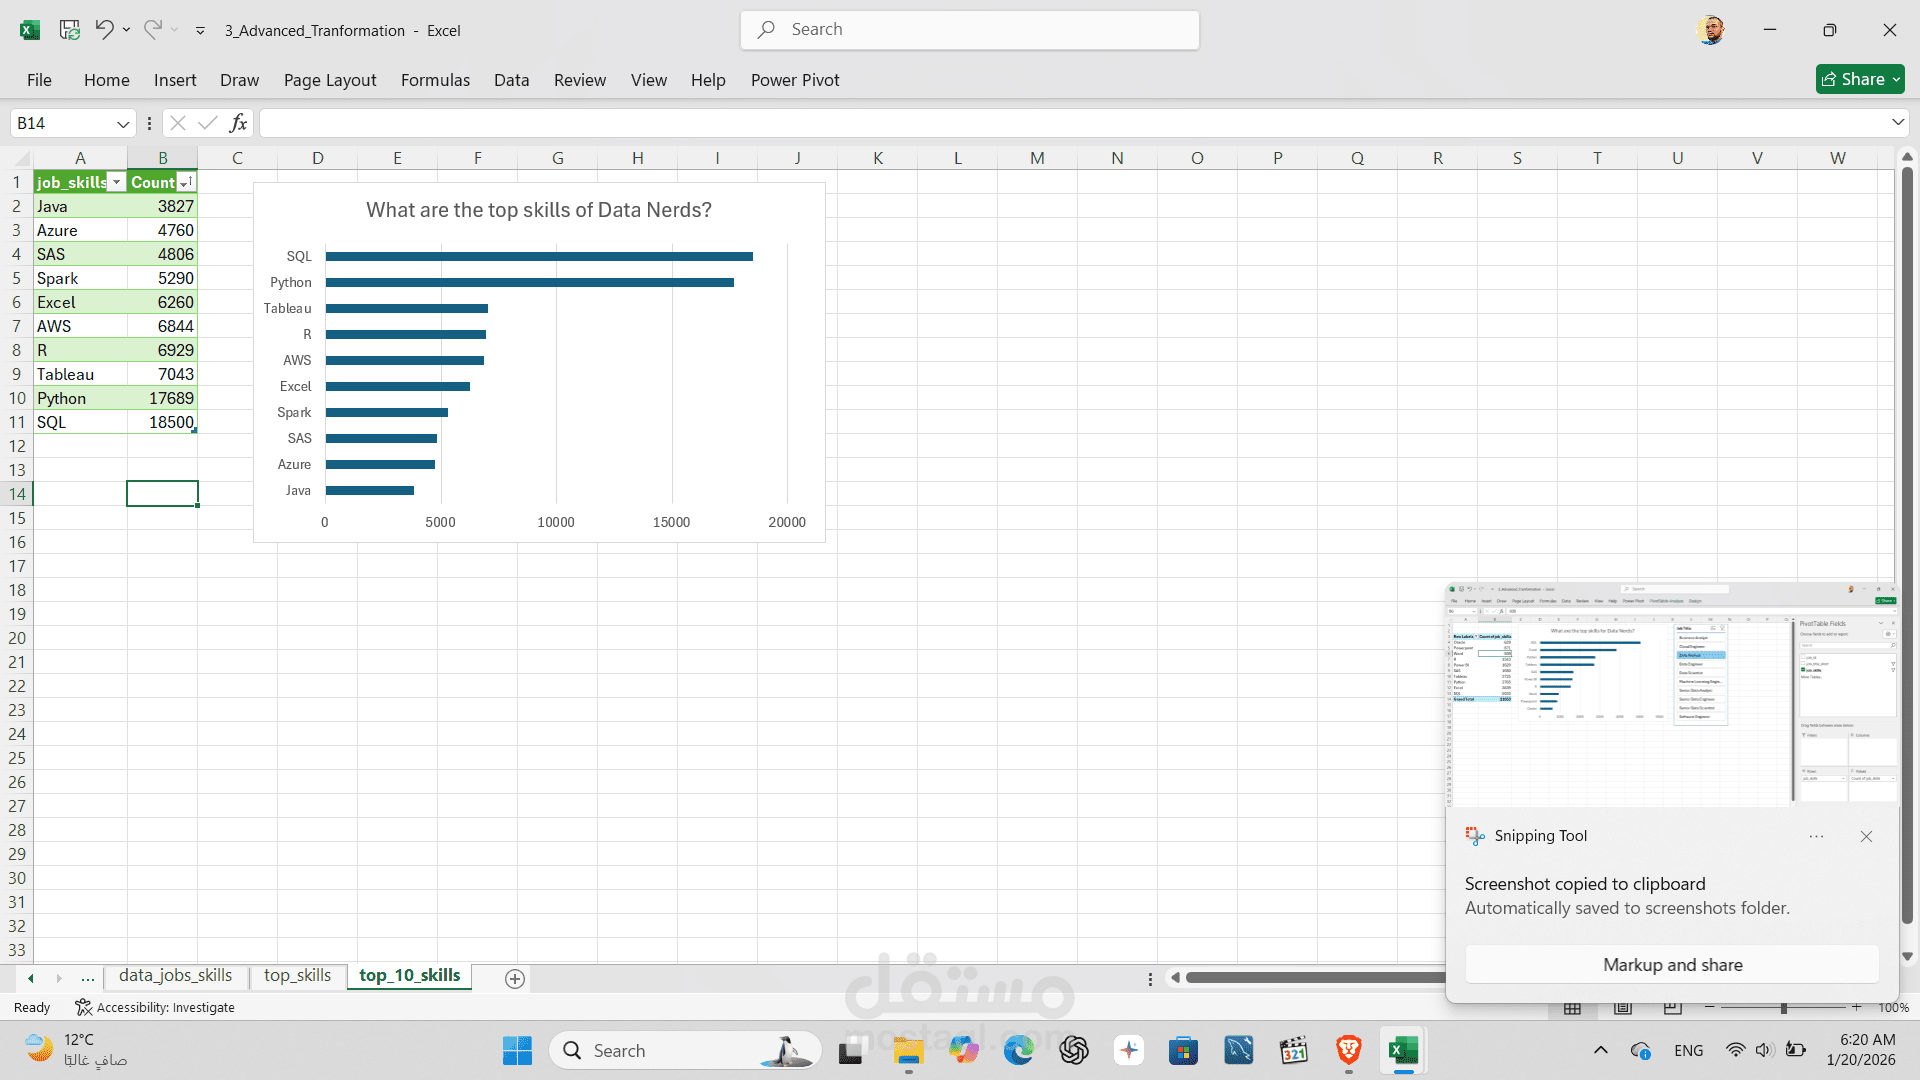
Task: Close the Snipping Tool notification
Action: (x=1866, y=836)
